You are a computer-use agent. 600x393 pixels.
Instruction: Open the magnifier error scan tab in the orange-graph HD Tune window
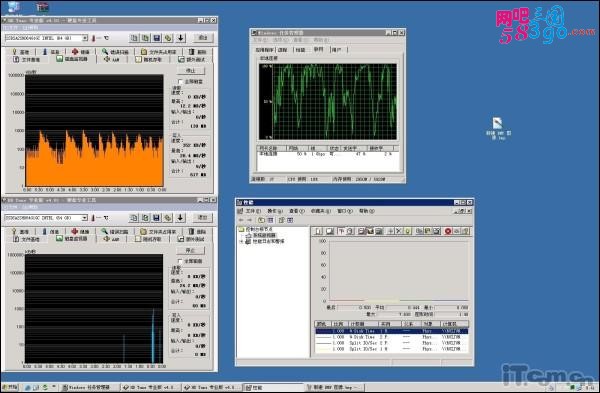(x=115, y=52)
